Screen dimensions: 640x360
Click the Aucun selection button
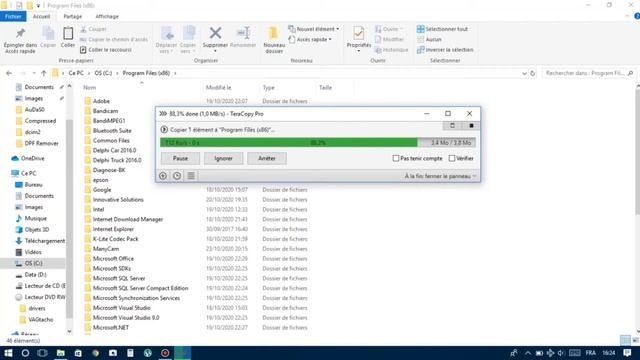(429, 40)
